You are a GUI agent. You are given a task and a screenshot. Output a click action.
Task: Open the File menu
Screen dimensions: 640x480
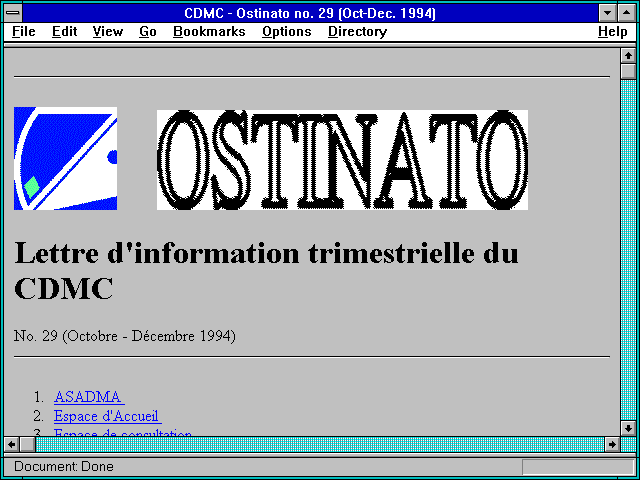pyautogui.click(x=24, y=32)
